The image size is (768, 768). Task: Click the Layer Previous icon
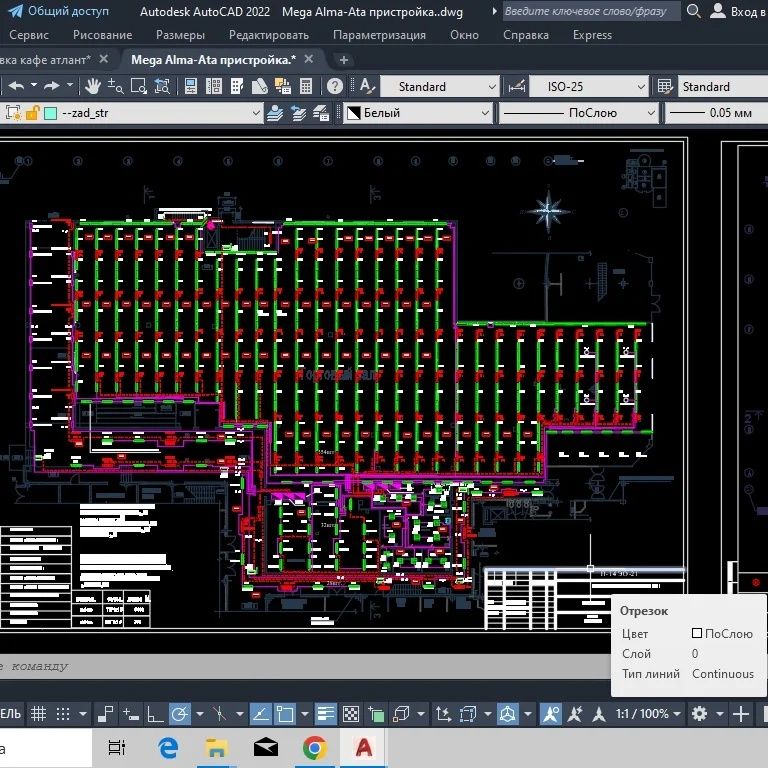point(298,113)
